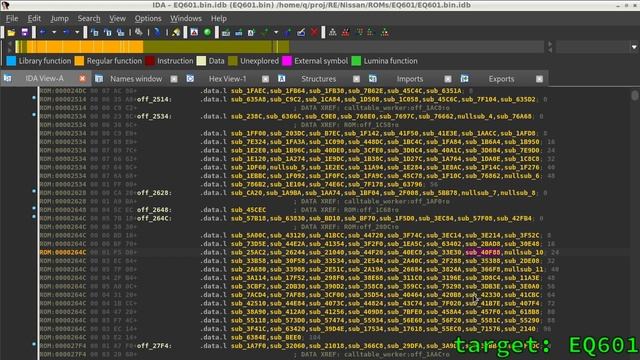Open the Jump menu
Viewport: 640px width, 360px height.
tap(60, 18)
